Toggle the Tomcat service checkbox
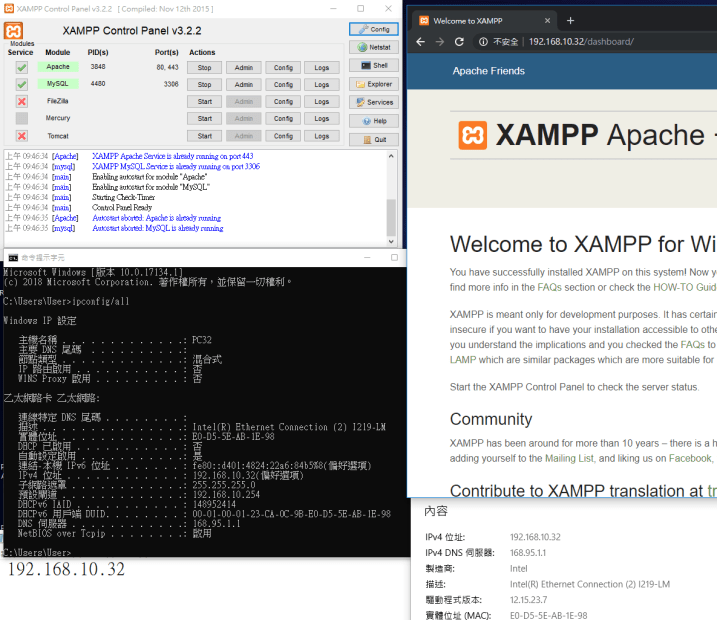The image size is (717, 620). pyautogui.click(x=22, y=136)
